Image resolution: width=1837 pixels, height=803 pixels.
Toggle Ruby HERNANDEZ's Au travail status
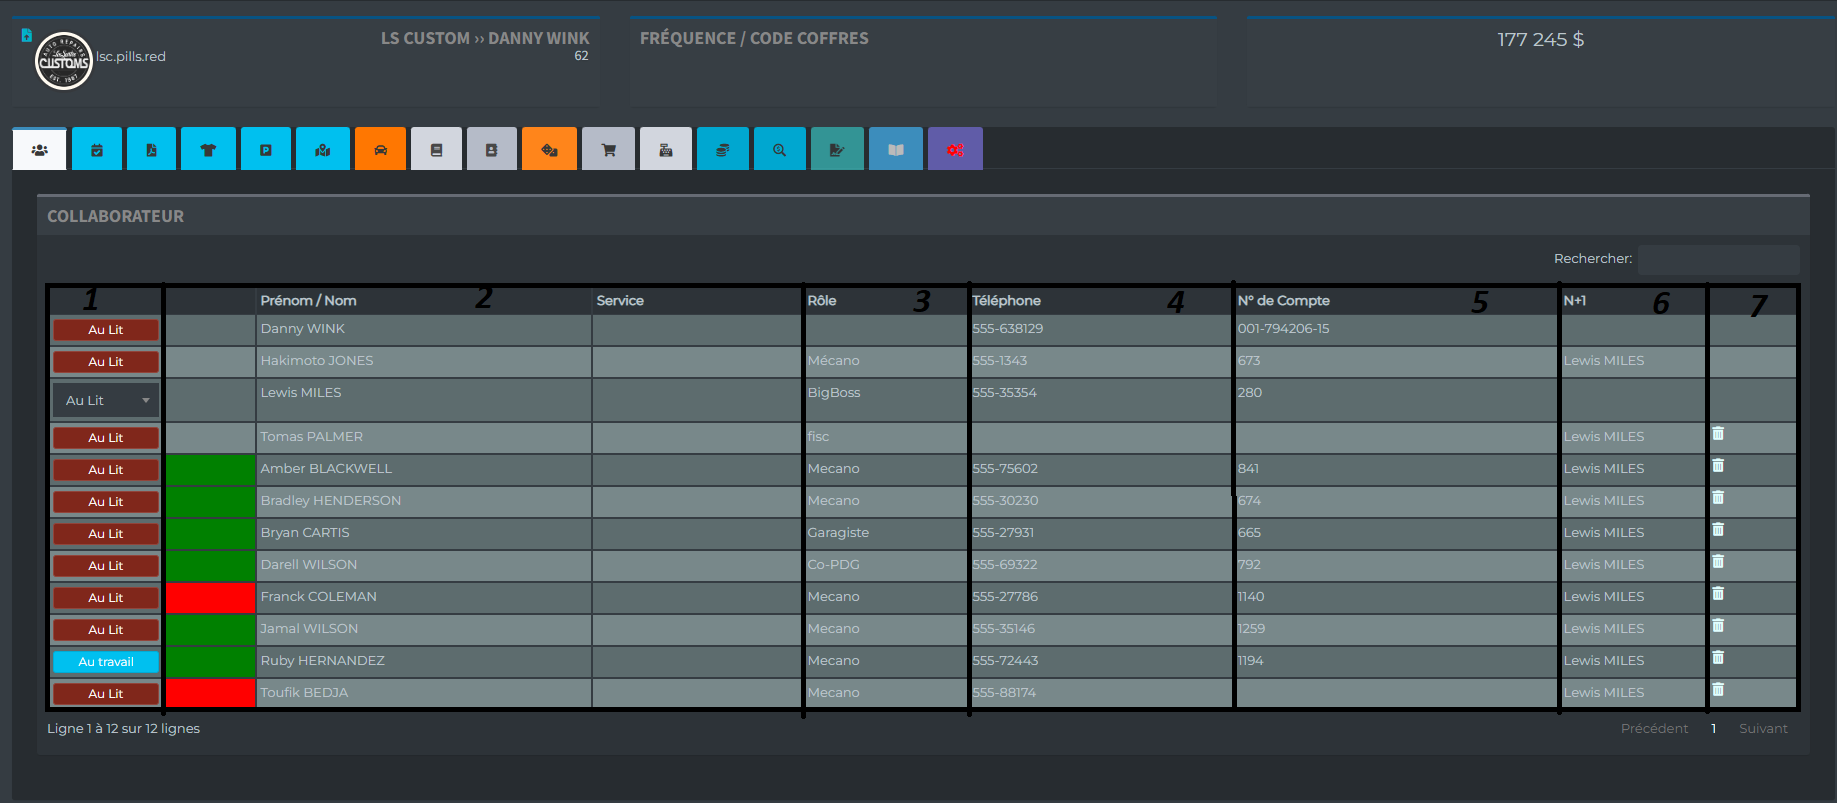click(x=106, y=662)
